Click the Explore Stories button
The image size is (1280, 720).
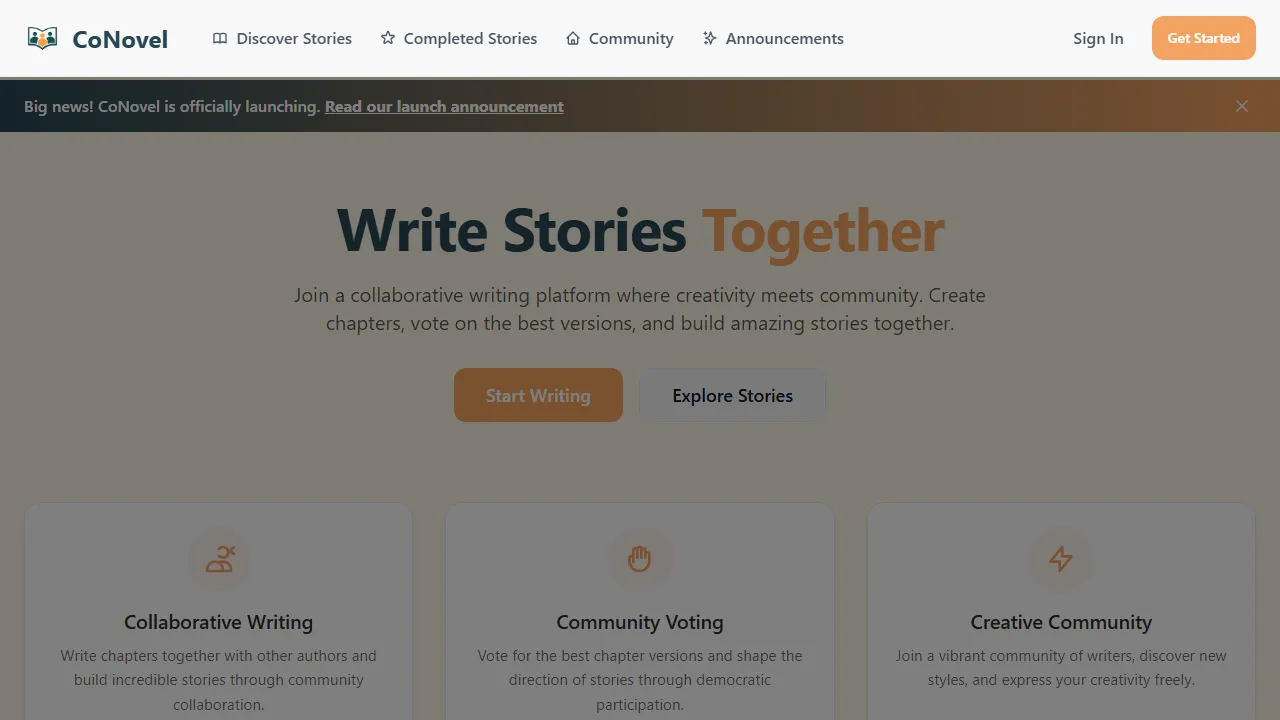tap(732, 395)
